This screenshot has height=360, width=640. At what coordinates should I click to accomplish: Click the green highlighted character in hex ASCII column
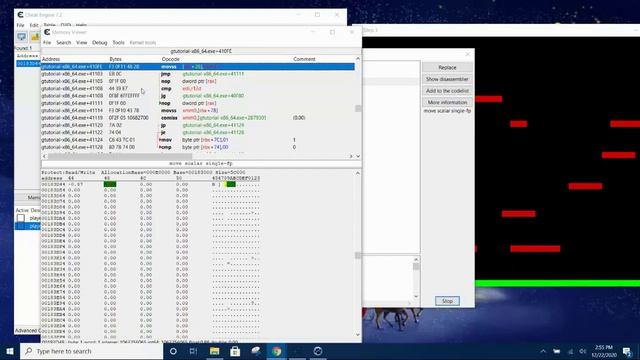(231, 184)
